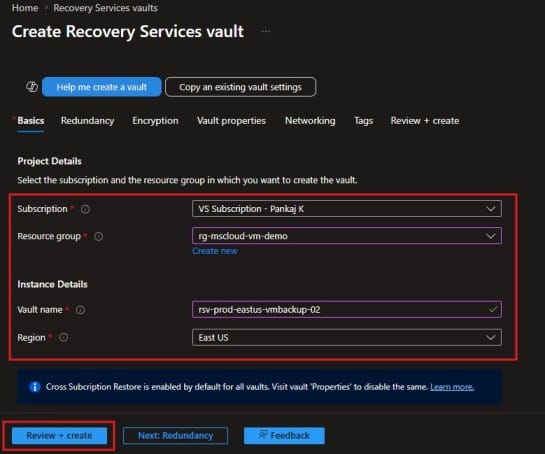Open the ellipsis menu next to page title
Viewport: 545px width, 454px height.
pos(266,31)
